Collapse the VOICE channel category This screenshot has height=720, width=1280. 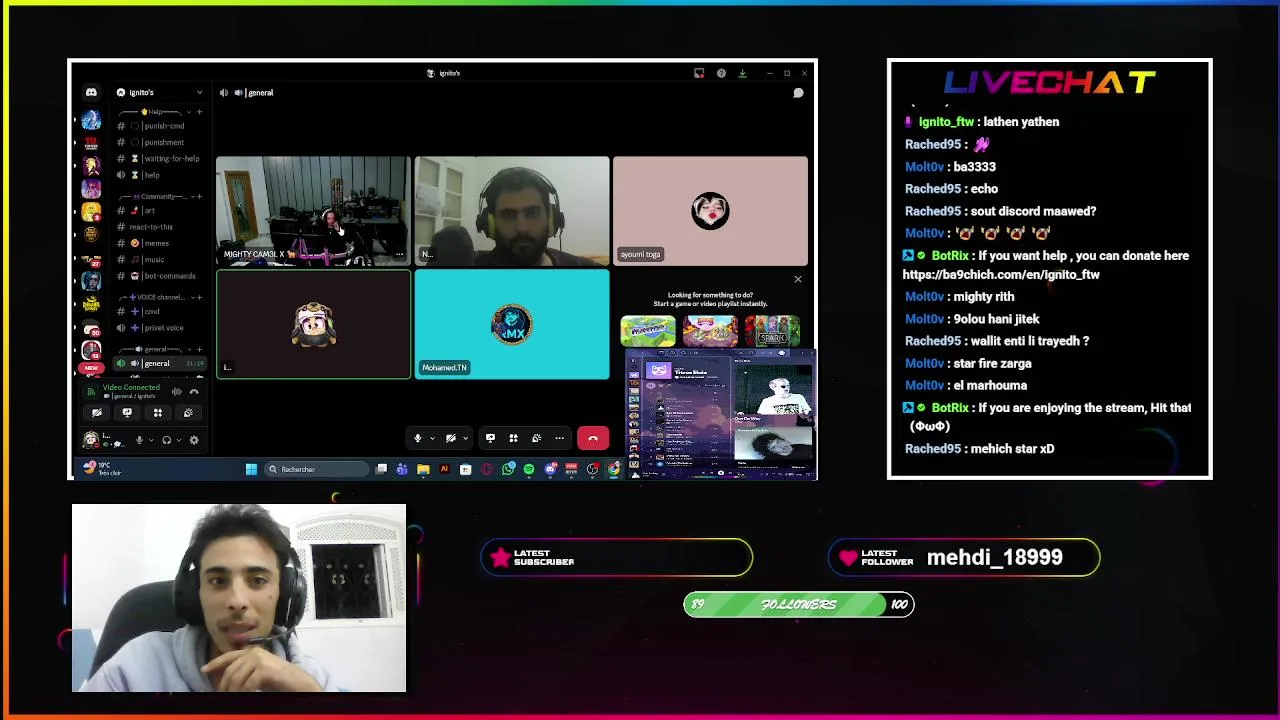[193, 297]
